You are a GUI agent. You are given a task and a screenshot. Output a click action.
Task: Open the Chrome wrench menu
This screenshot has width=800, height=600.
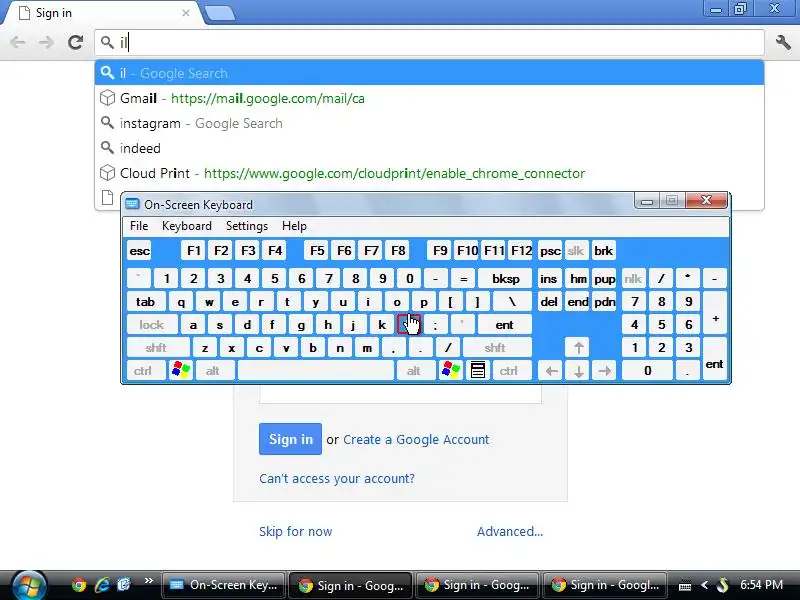(x=783, y=42)
